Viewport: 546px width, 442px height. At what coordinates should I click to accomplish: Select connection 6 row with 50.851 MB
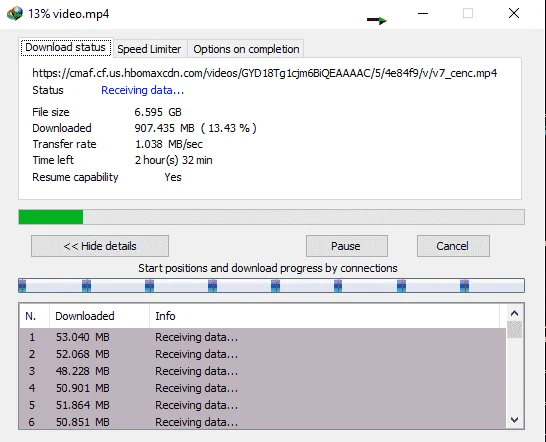coord(263,422)
